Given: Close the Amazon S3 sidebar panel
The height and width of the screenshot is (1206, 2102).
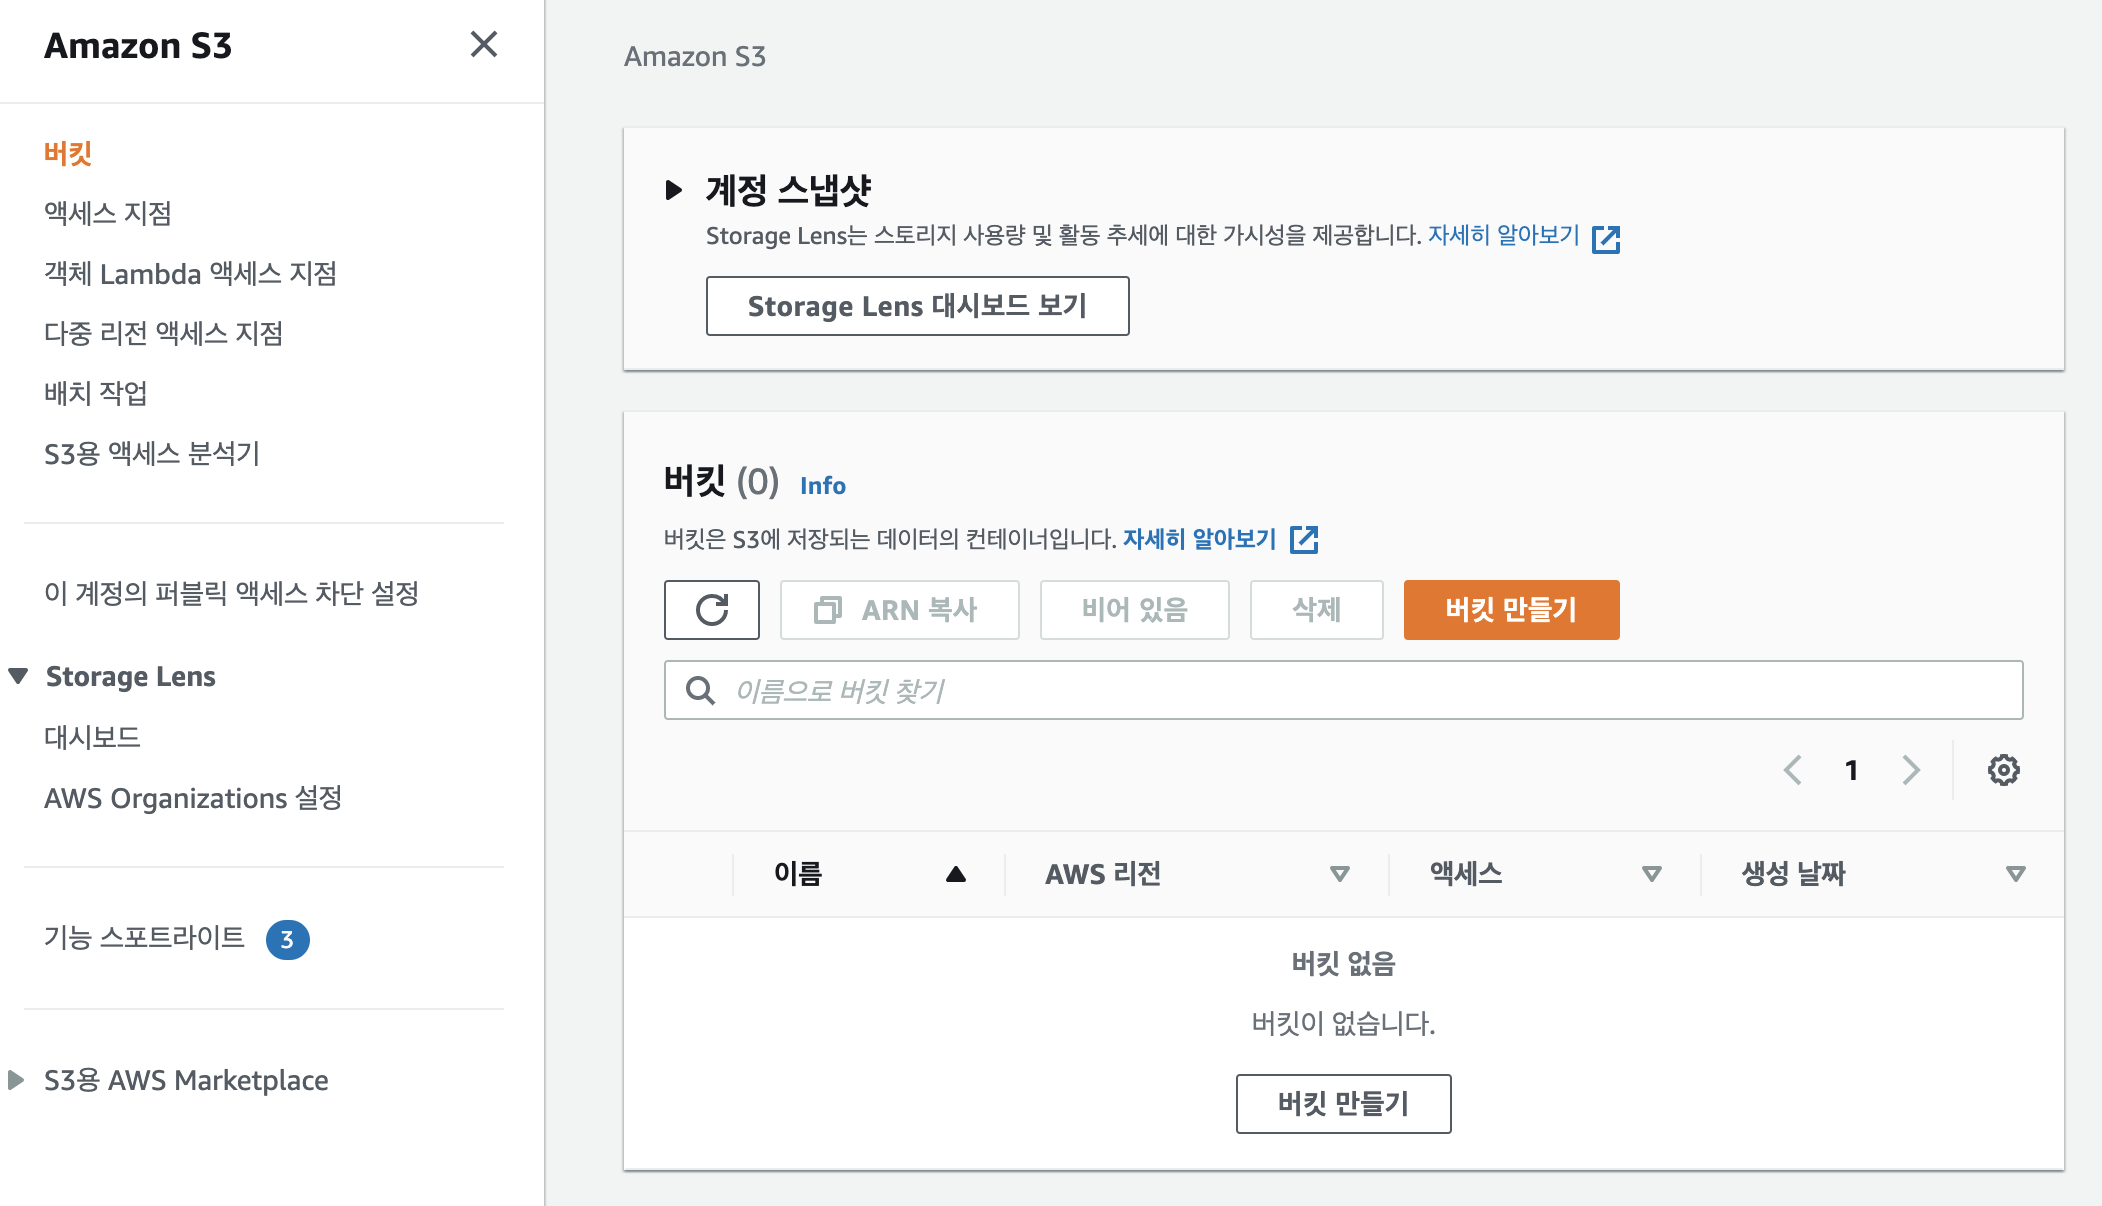Looking at the screenshot, I should (484, 44).
